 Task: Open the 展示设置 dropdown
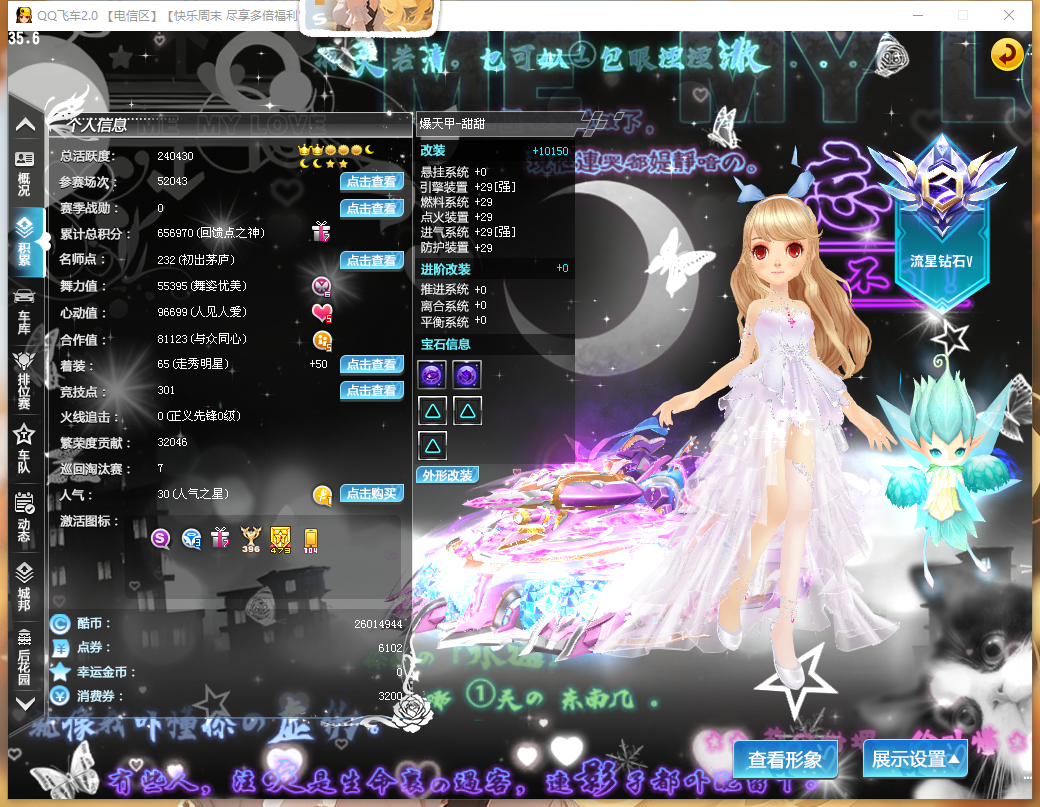point(915,759)
